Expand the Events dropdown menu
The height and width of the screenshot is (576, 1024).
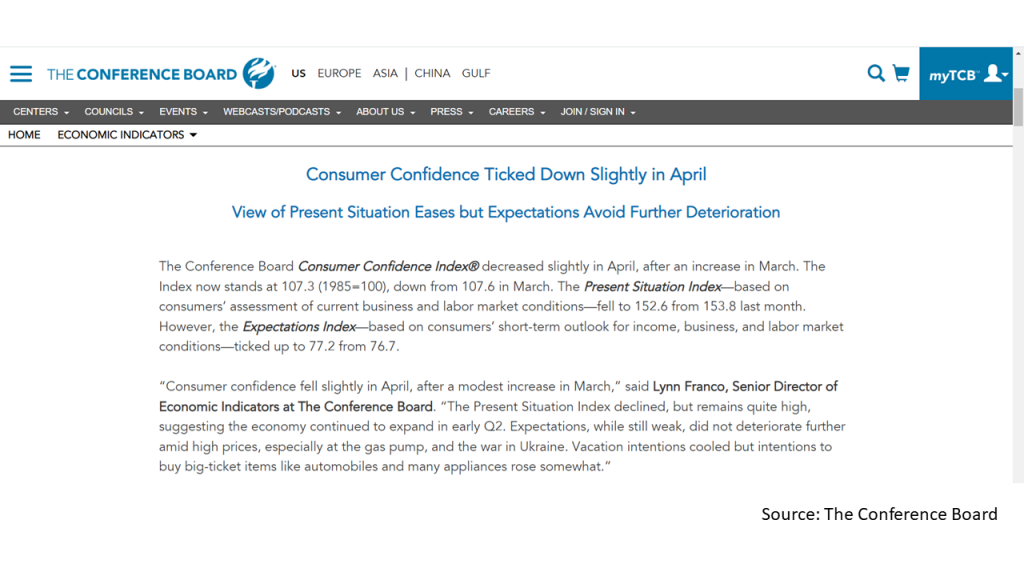(183, 112)
